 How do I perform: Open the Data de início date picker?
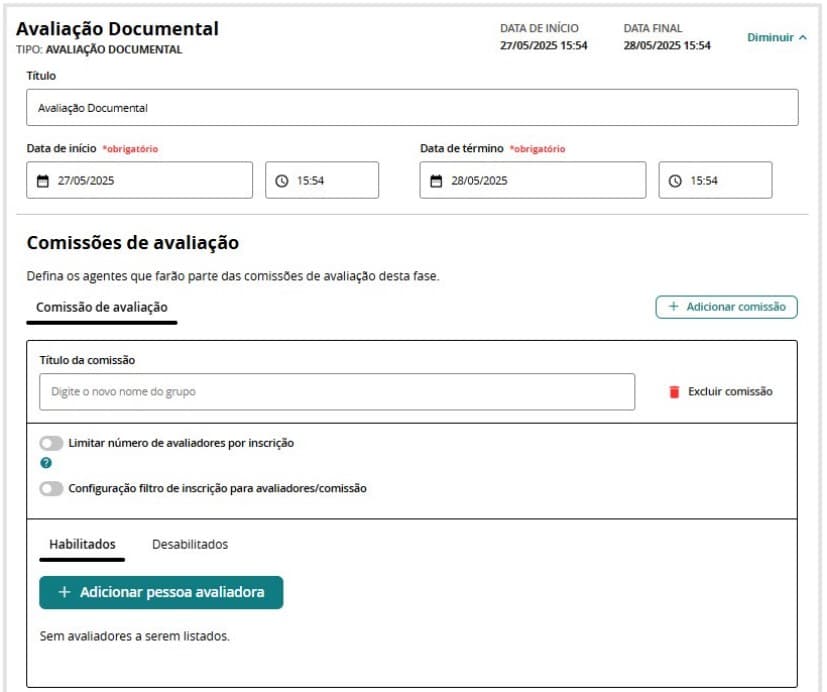point(139,181)
